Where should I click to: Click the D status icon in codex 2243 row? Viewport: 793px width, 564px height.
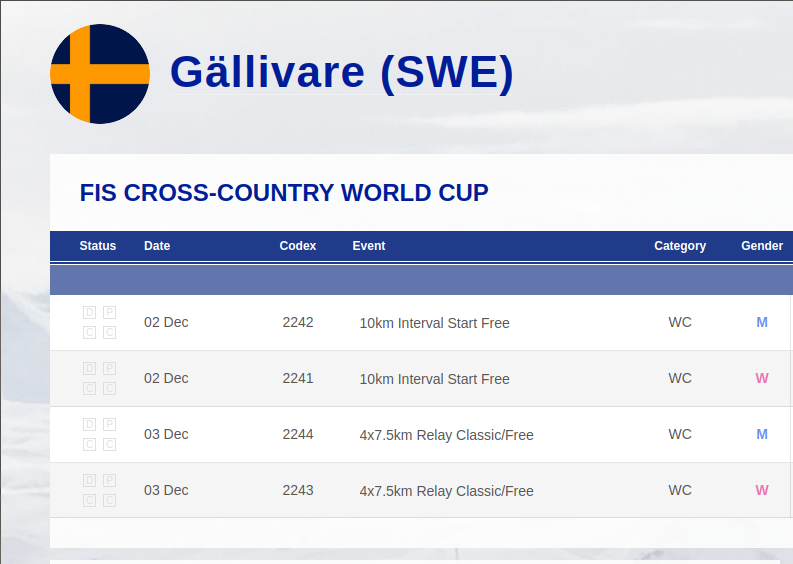pyautogui.click(x=90, y=481)
